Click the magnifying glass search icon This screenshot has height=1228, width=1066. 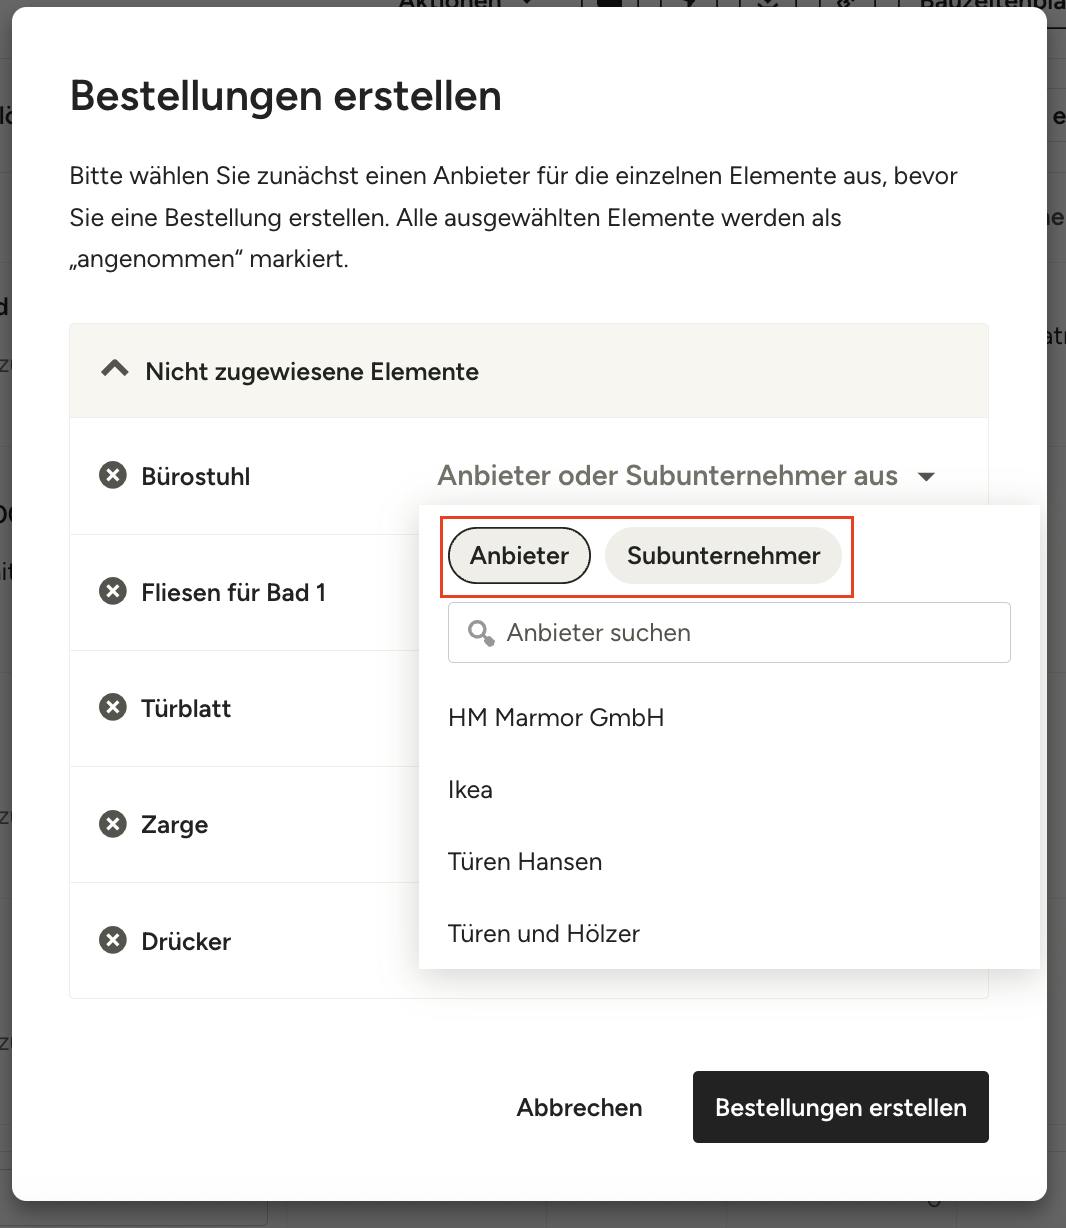pos(481,632)
